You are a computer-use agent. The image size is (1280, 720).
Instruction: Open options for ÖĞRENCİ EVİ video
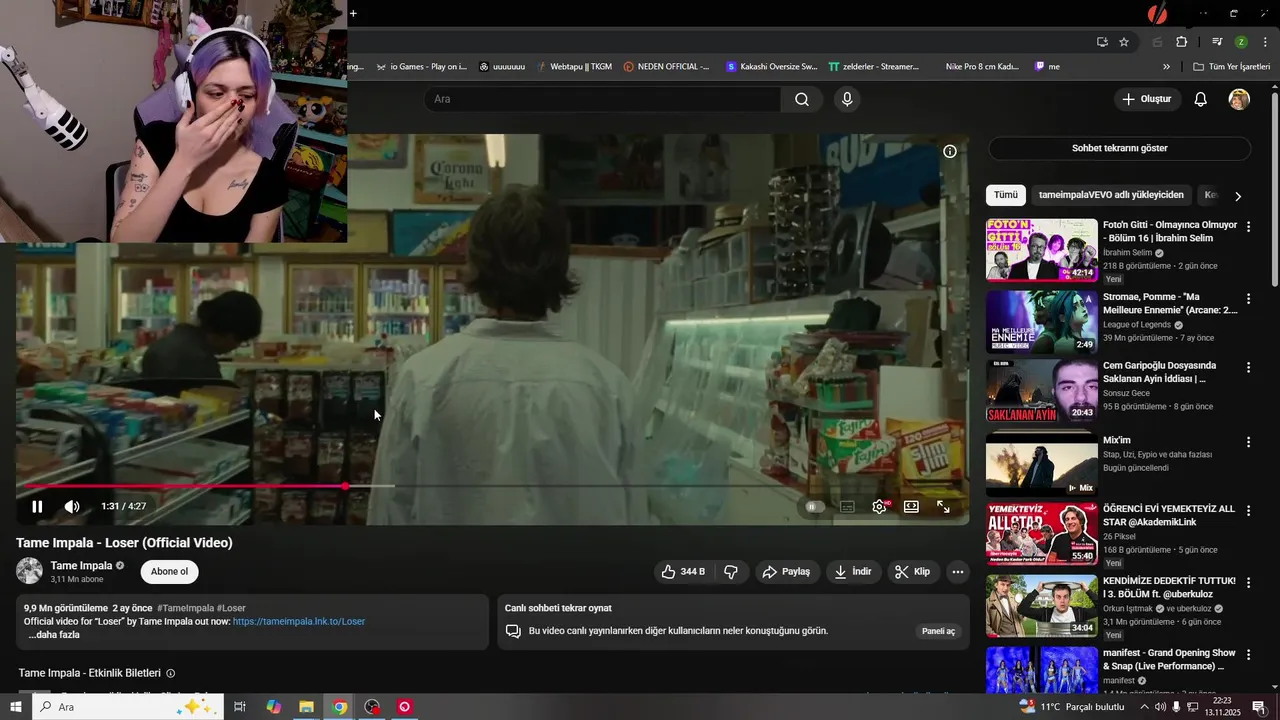click(x=1248, y=510)
